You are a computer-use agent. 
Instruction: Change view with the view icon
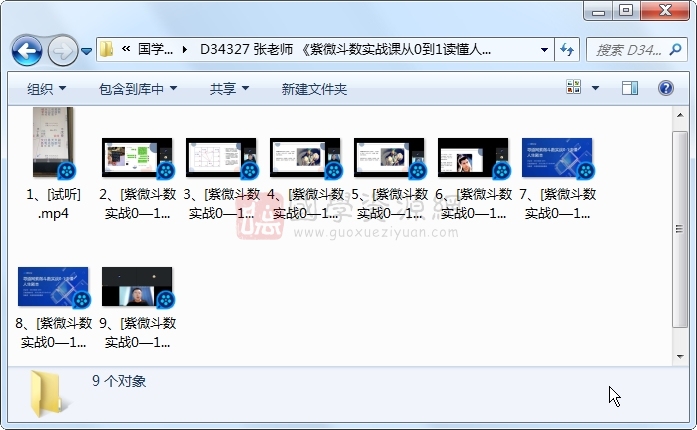coord(573,87)
